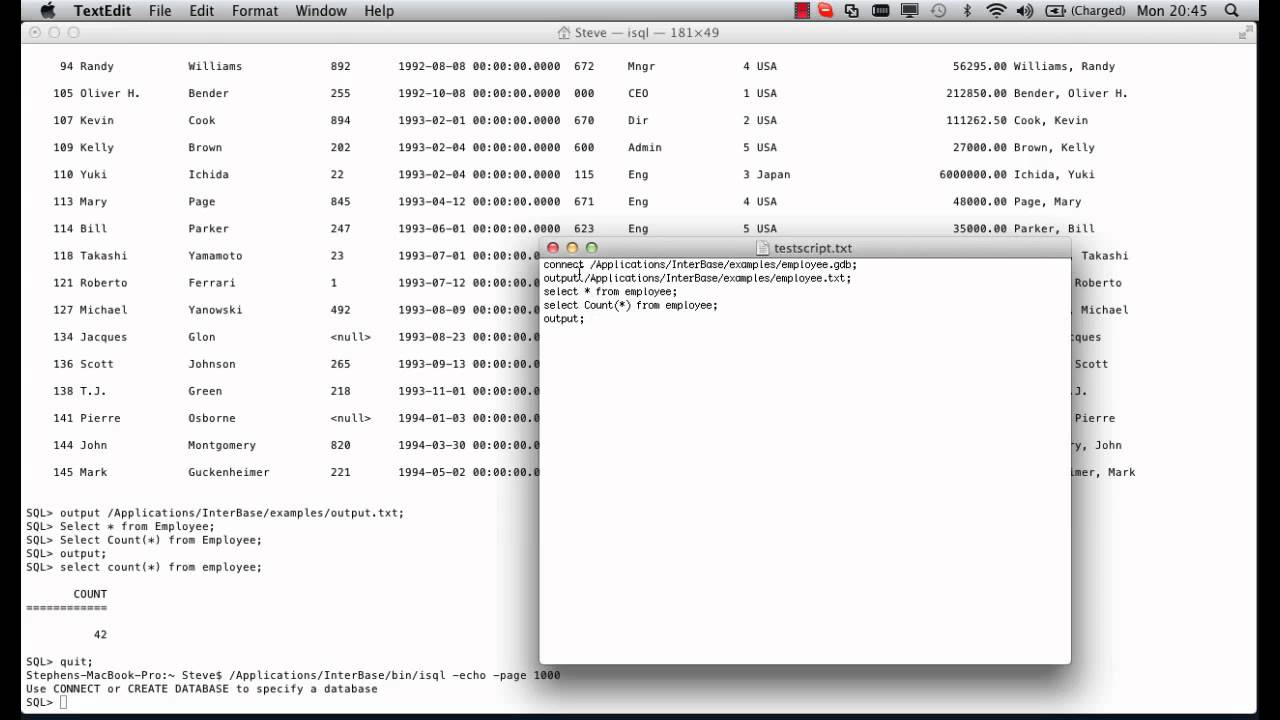This screenshot has width=1280, height=720.
Task: Click the COUNT column header in terminal
Action: coord(90,594)
